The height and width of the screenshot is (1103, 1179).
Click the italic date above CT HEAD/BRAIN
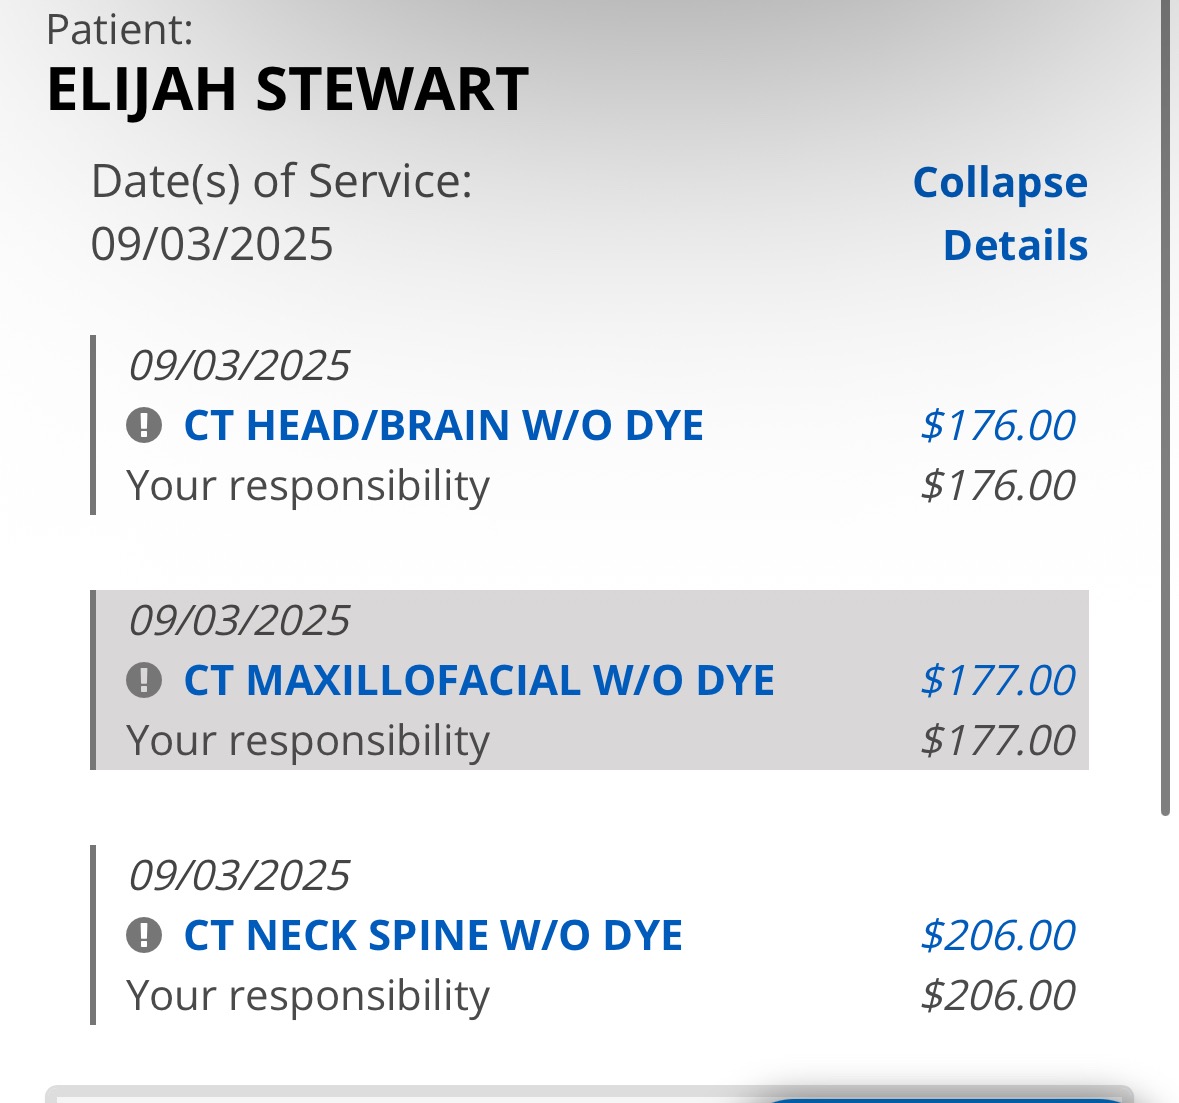(x=239, y=366)
